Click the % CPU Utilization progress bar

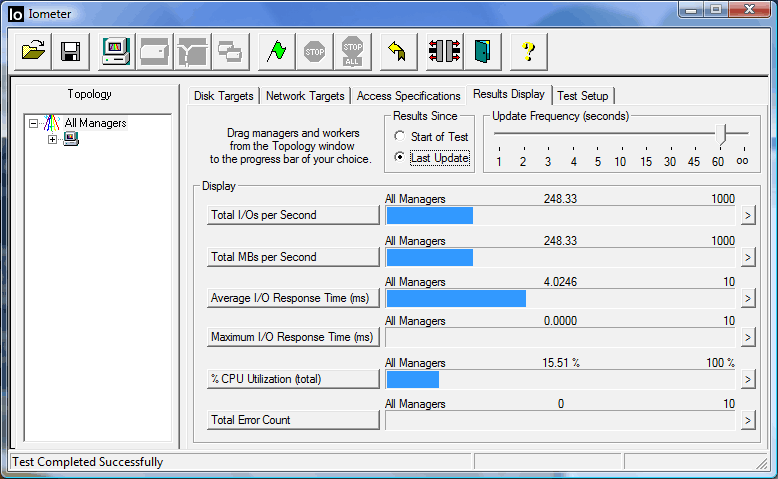[560, 379]
